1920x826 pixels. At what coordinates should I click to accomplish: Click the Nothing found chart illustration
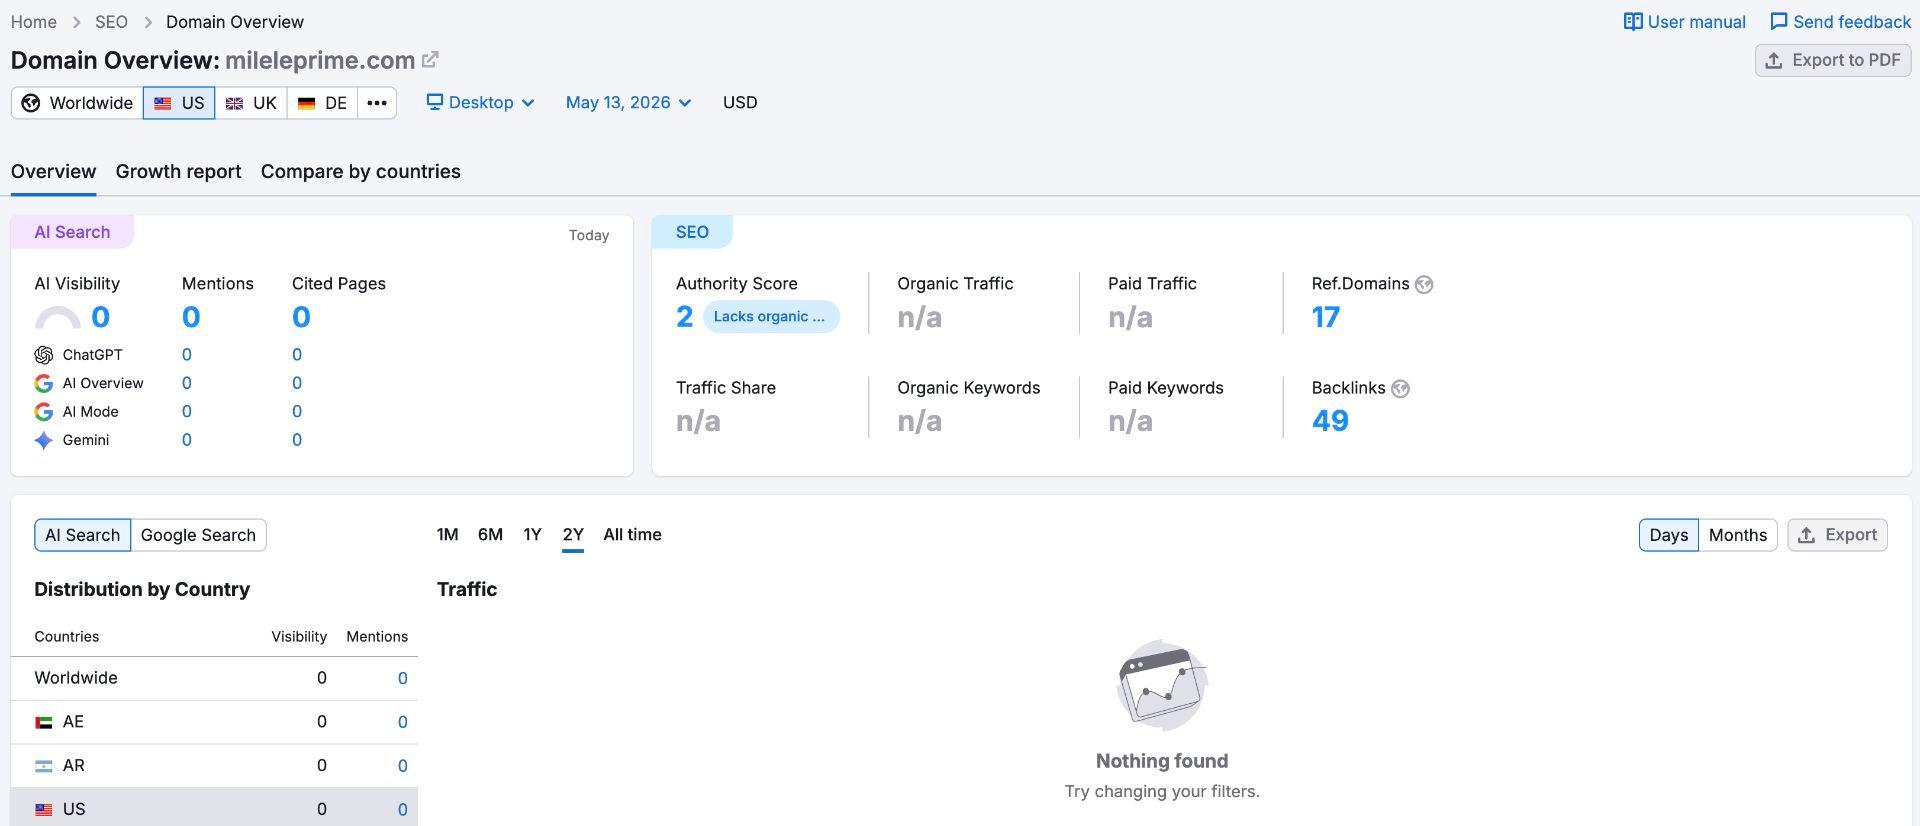[x=1162, y=685]
